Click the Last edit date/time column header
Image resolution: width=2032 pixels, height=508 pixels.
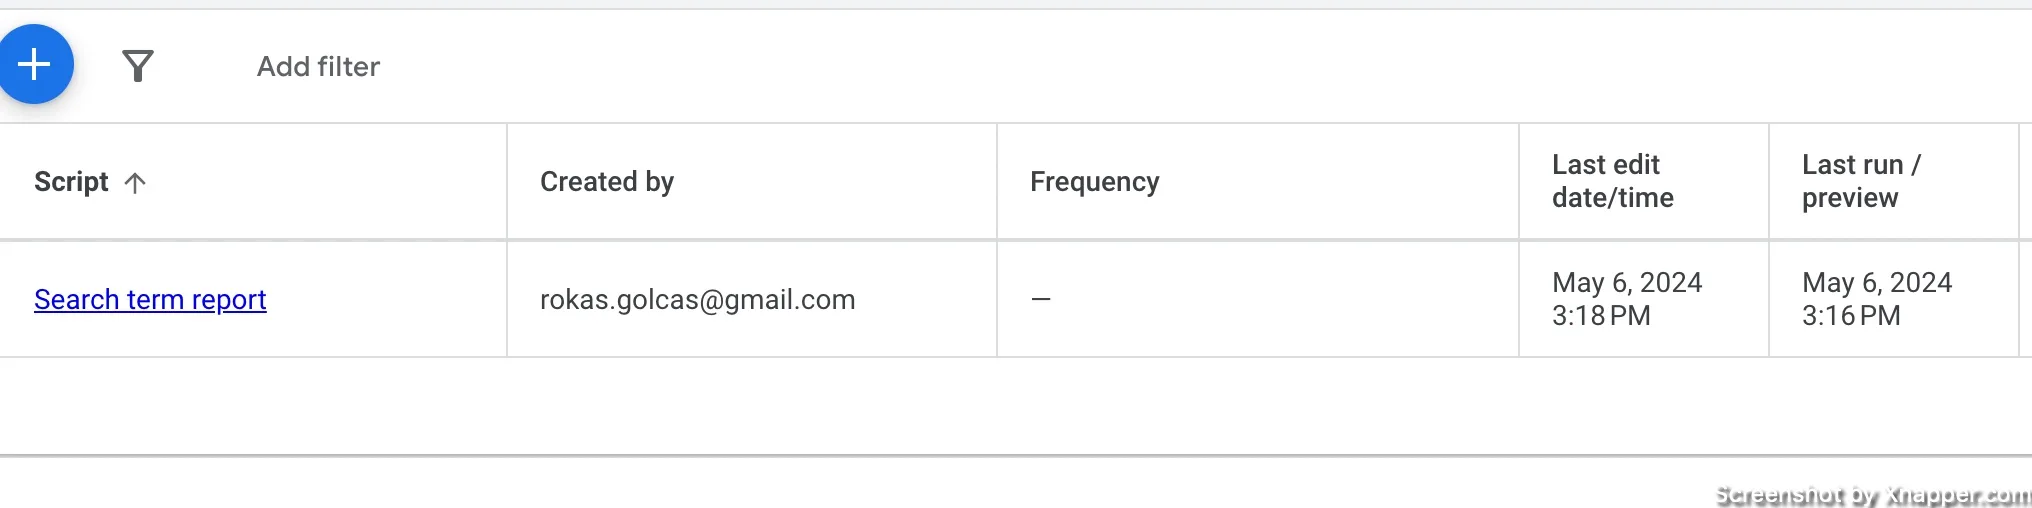(x=1612, y=181)
